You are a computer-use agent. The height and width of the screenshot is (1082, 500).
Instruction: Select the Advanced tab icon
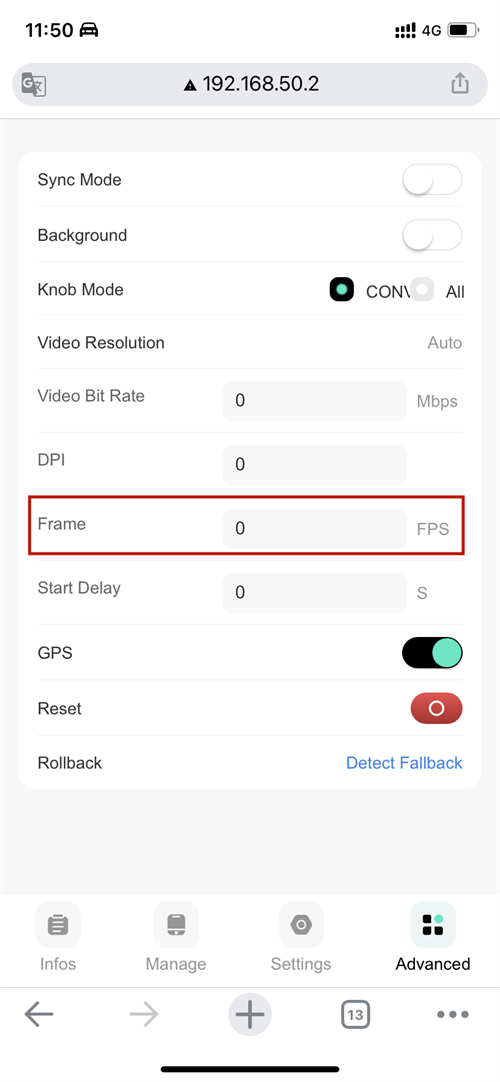(432, 924)
